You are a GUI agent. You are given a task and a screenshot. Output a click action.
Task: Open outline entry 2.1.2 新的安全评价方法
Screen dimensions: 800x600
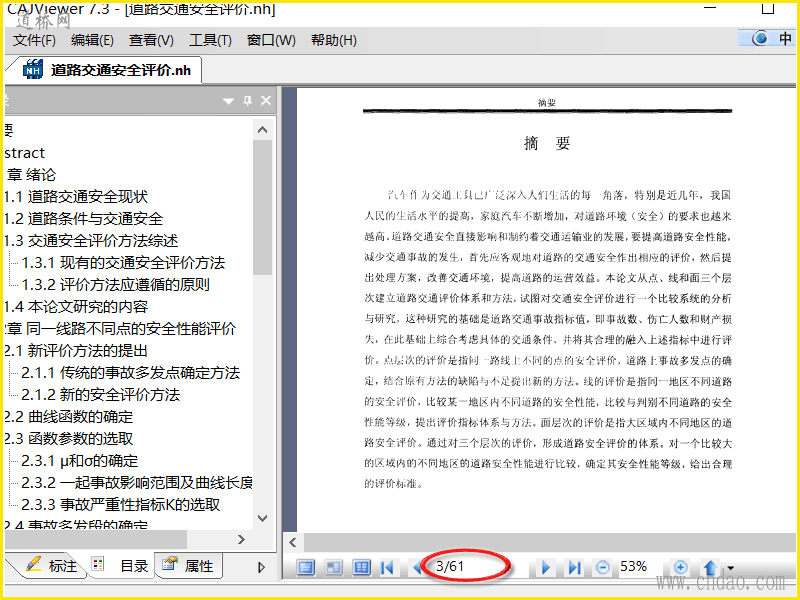point(101,394)
